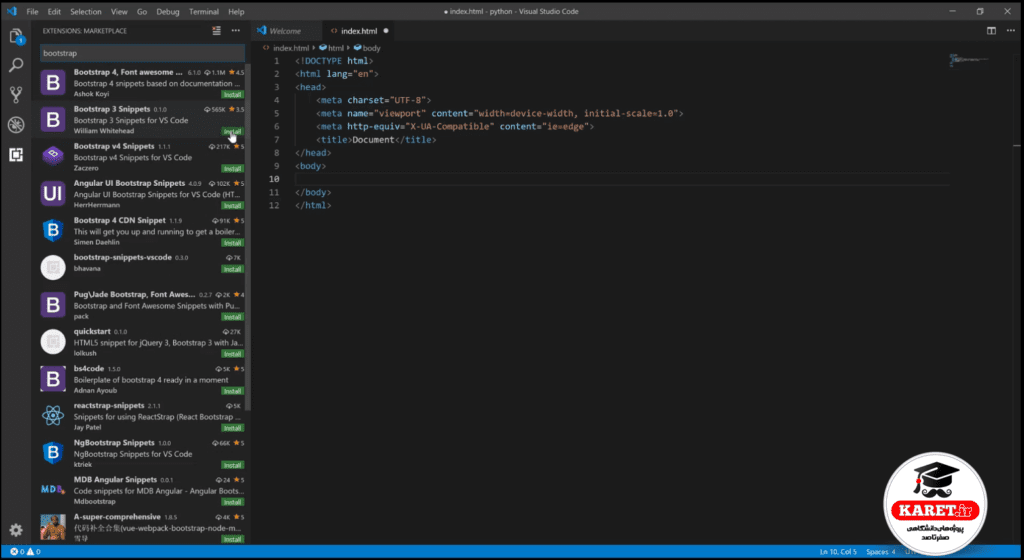Click the Pug\Jade Bootstrap extension icon
1024x560 pixels.
[53, 305]
